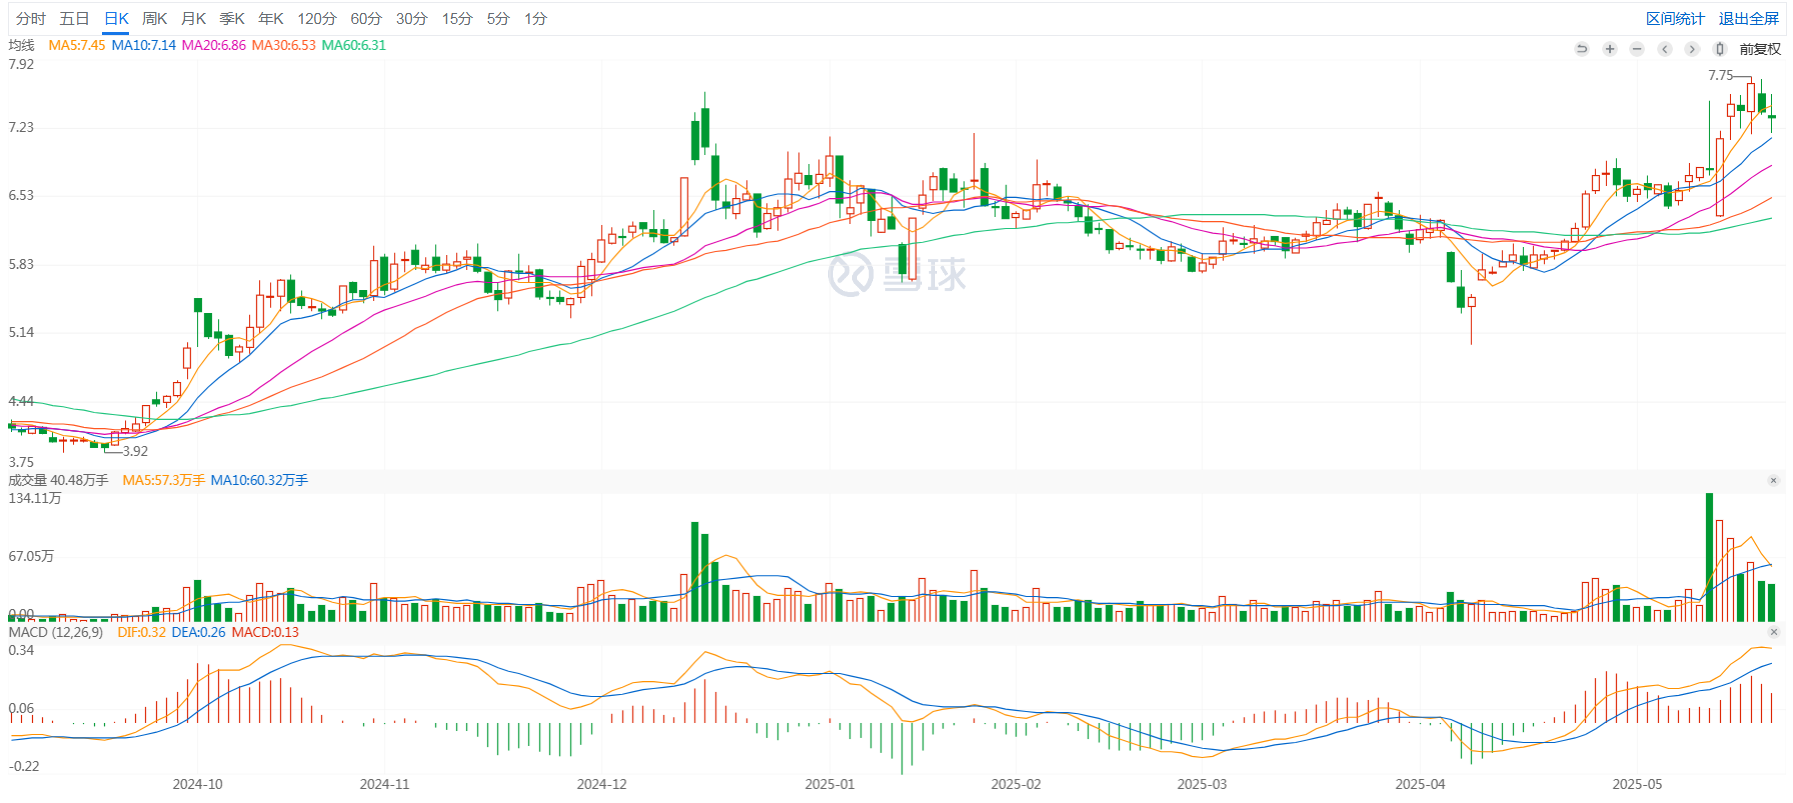
Task: Switch to the 周K weekly chart tab
Action: point(154,19)
